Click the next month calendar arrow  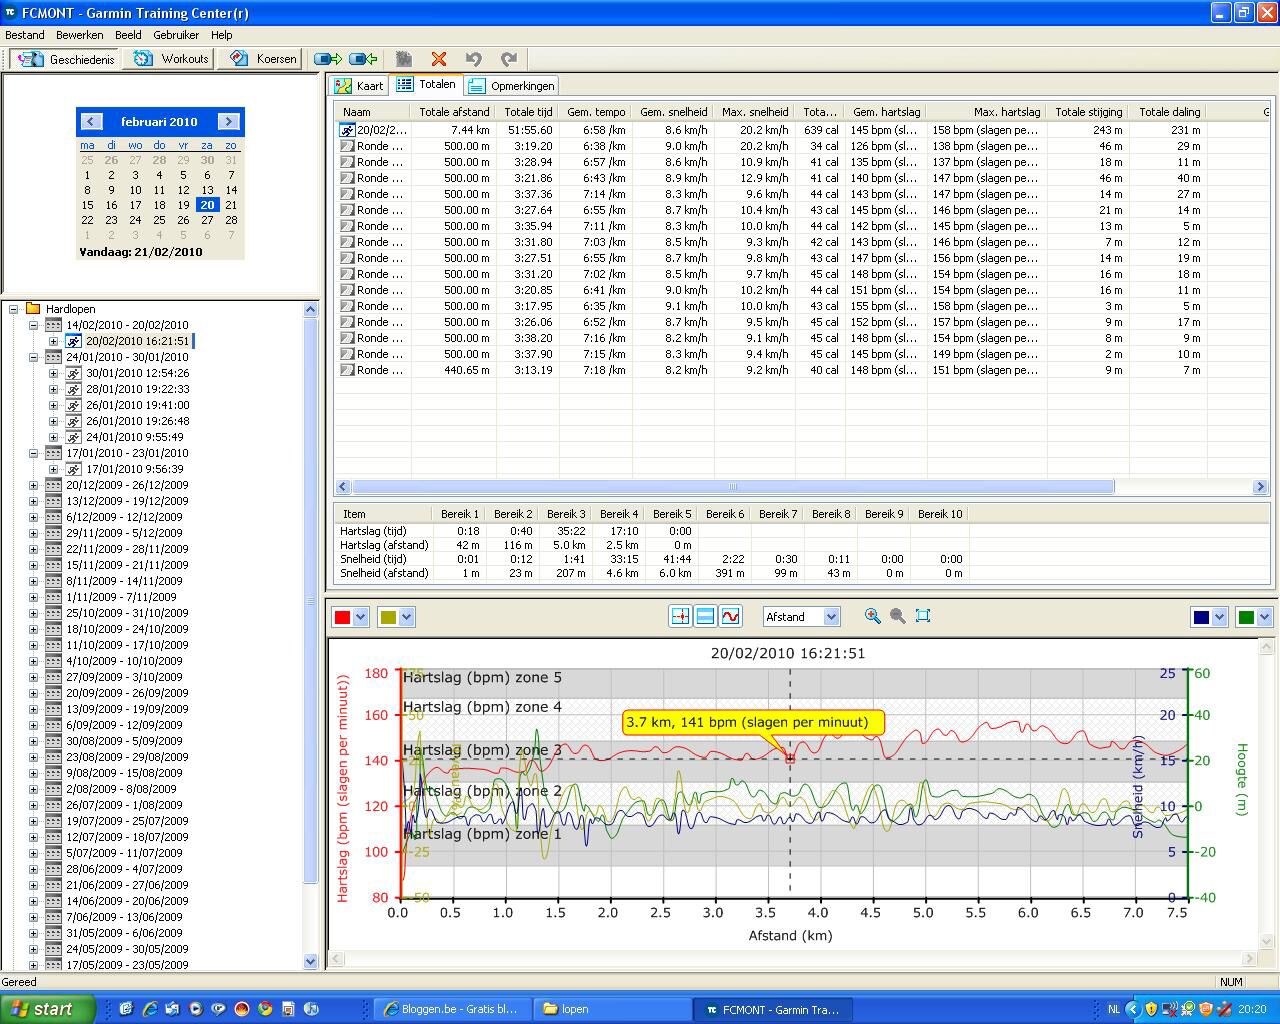(x=228, y=121)
